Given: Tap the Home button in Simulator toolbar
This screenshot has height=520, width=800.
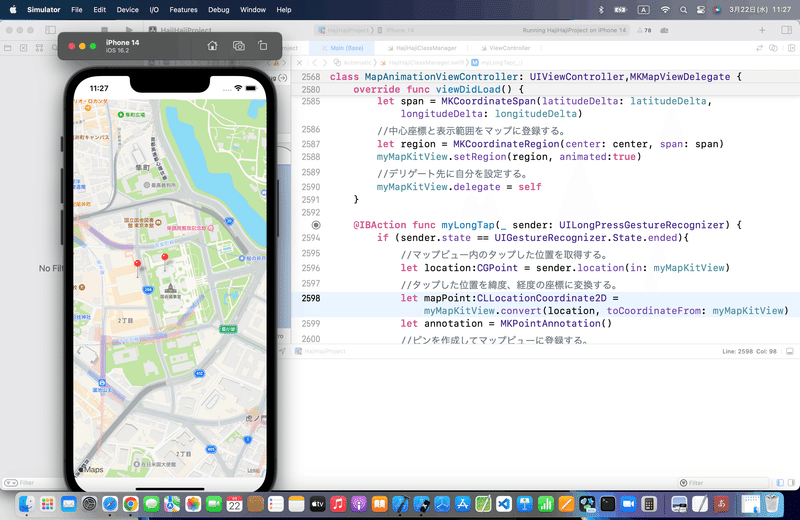Looking at the screenshot, I should pos(212,46).
